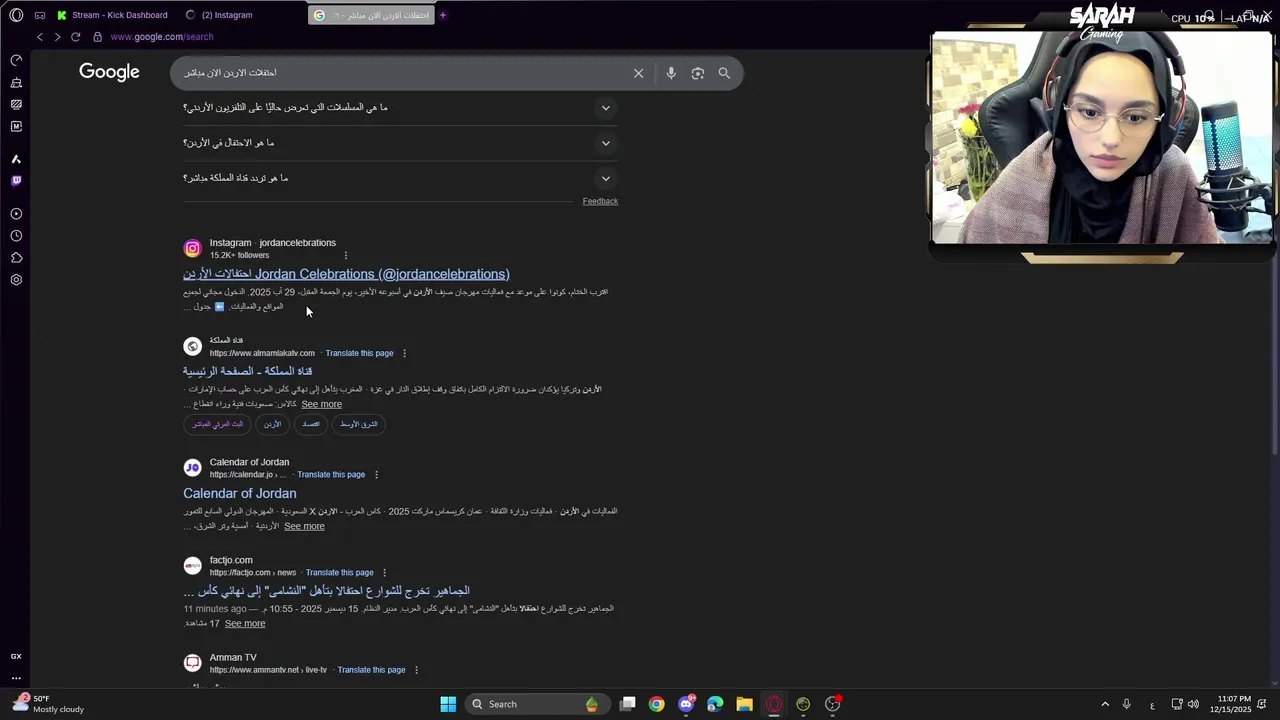Open sidebar three-dots more options
This screenshot has height=720, width=1280.
tap(16, 678)
